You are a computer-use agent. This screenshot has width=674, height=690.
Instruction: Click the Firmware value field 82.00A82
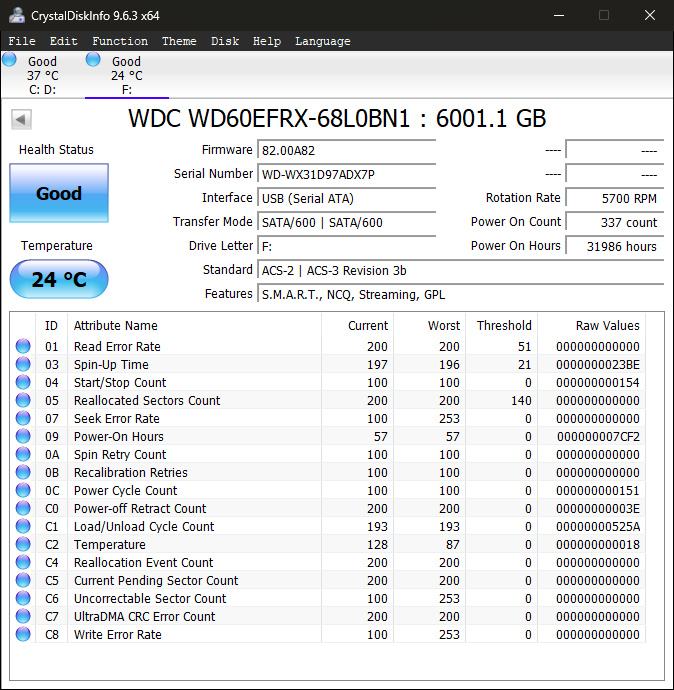pyautogui.click(x=347, y=150)
